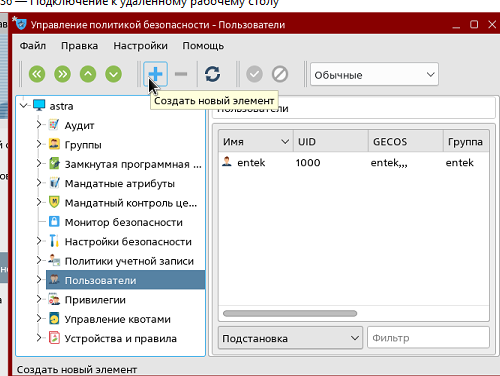Click Политики учетной записи icon
Image resolution: width=500 pixels, height=376 pixels.
click(54, 260)
